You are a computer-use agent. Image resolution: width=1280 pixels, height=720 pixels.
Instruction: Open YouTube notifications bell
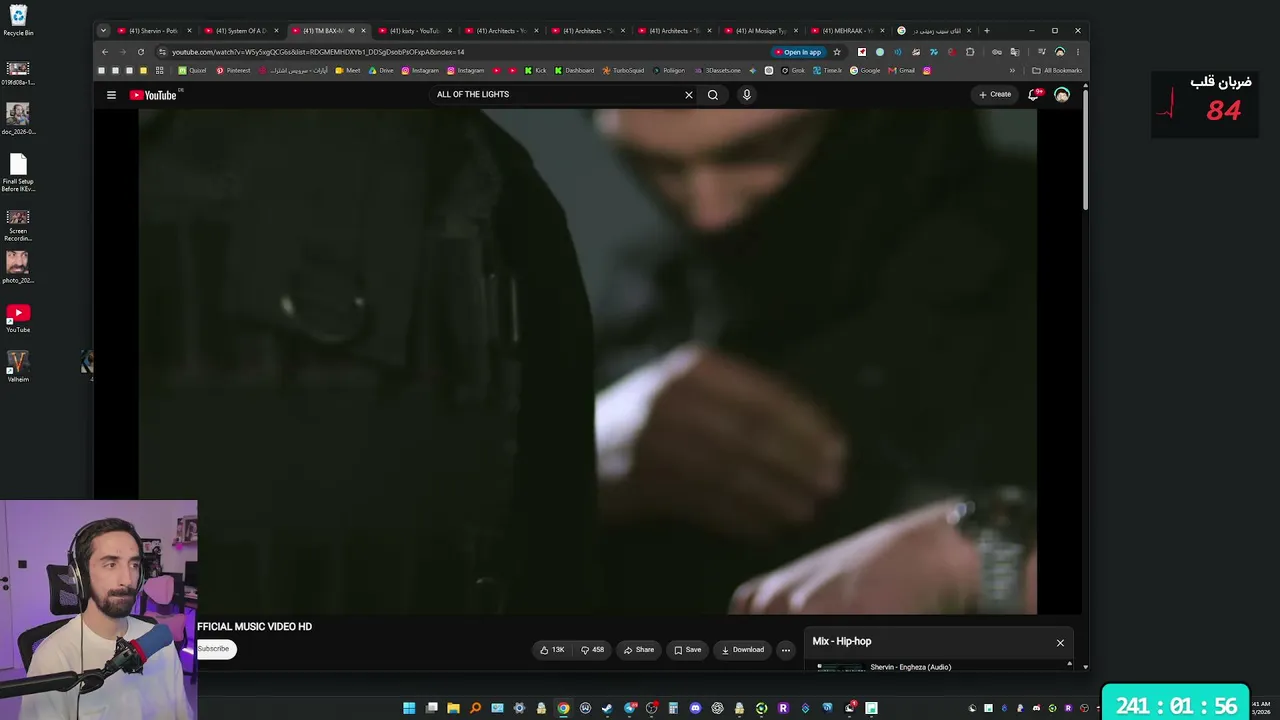[x=1034, y=95]
